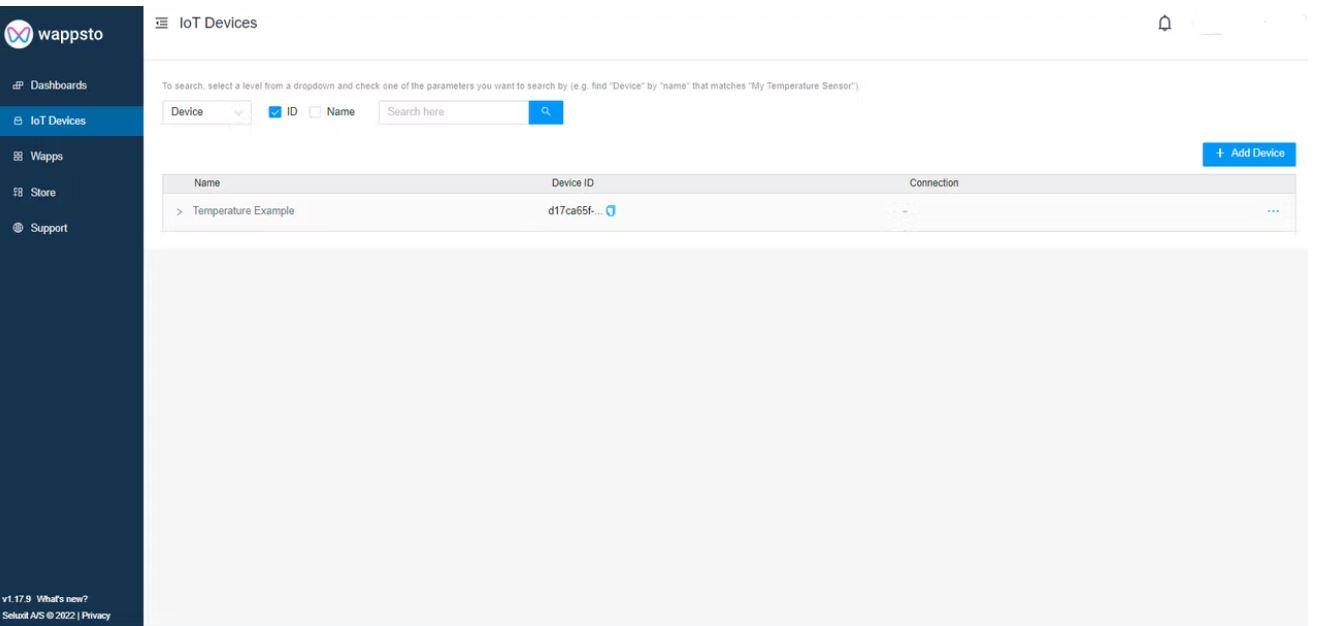Check the Name search checkbox
1343x626 pixels.
pos(315,112)
